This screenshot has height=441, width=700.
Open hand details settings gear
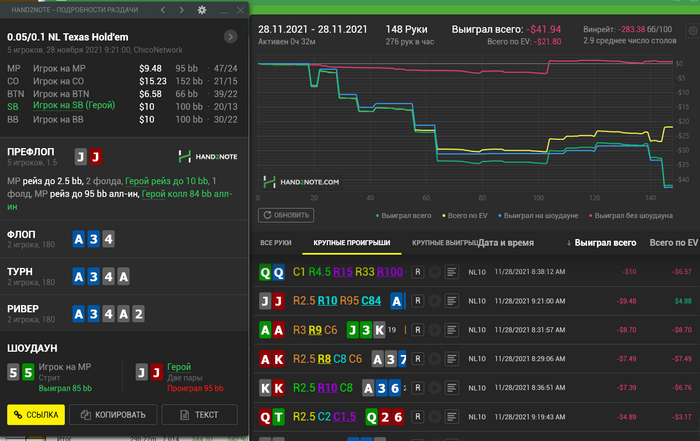[201, 9]
